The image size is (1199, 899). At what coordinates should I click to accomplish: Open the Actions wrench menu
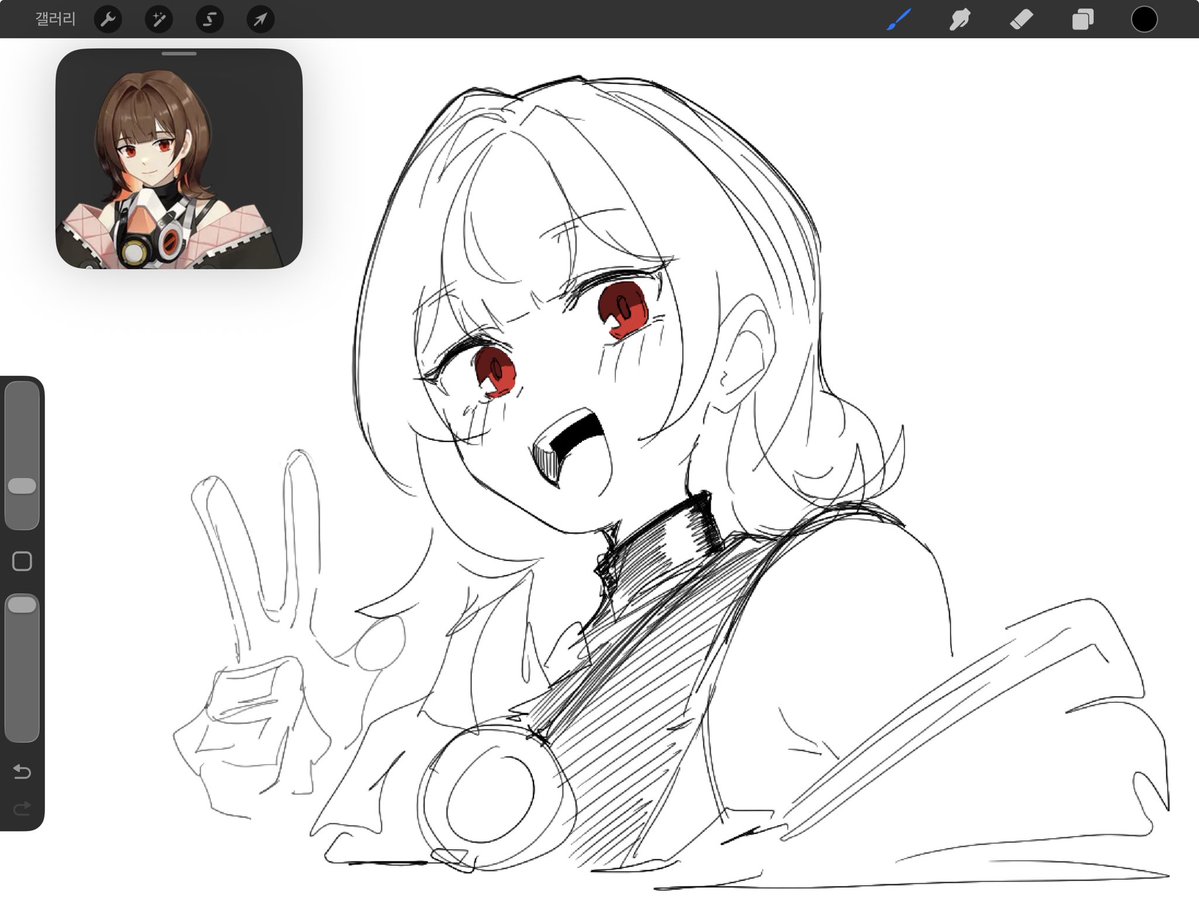pos(108,19)
